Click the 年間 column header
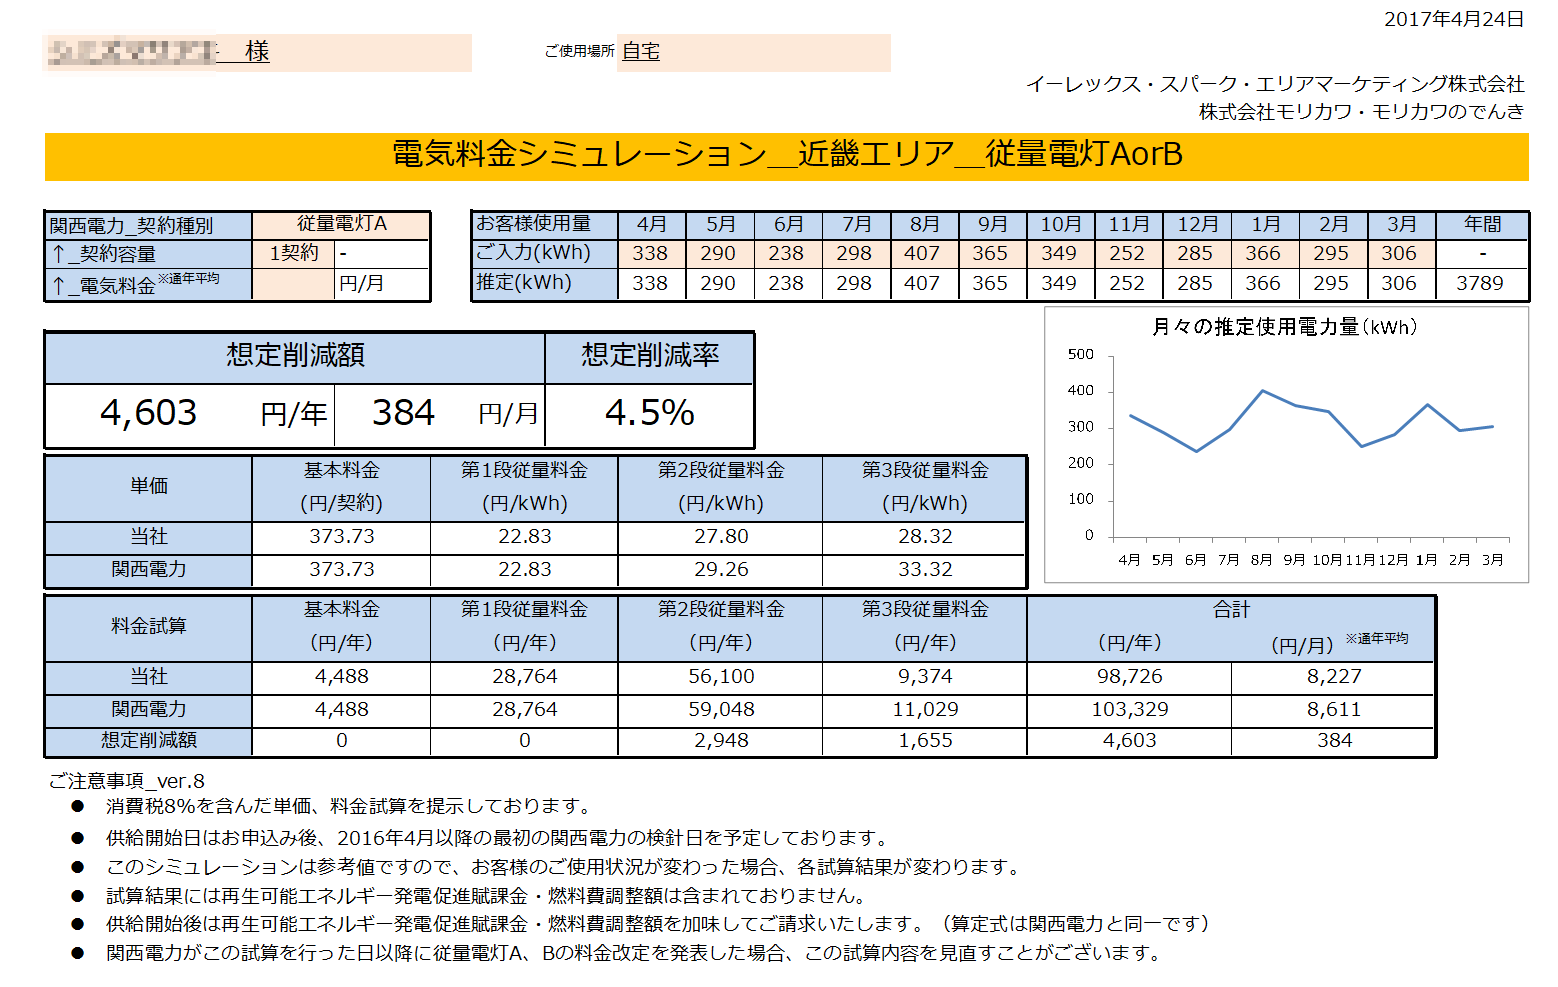The width and height of the screenshot is (1558, 987). 1481,225
